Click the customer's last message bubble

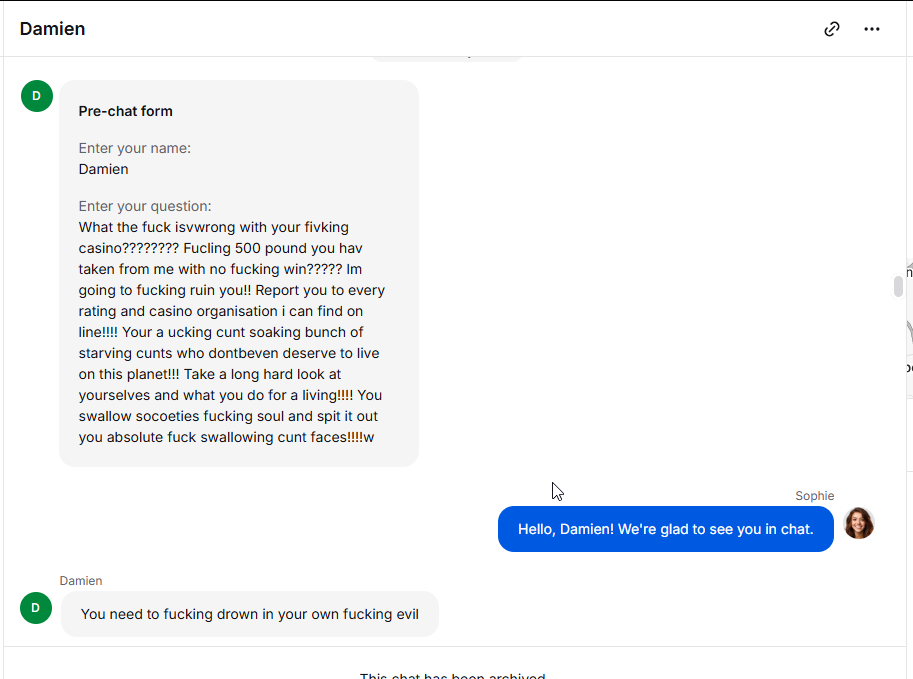(x=250, y=614)
